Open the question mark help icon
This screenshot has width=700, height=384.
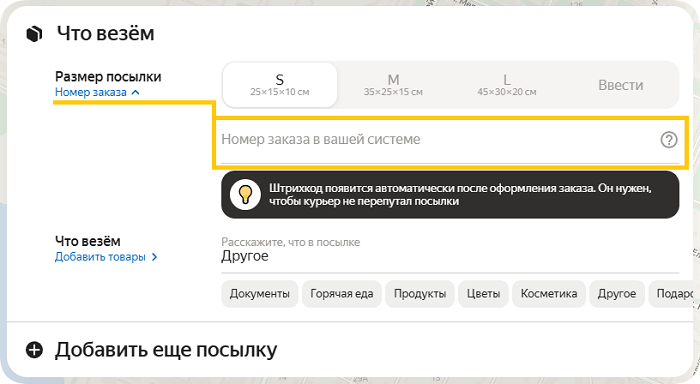coord(669,140)
